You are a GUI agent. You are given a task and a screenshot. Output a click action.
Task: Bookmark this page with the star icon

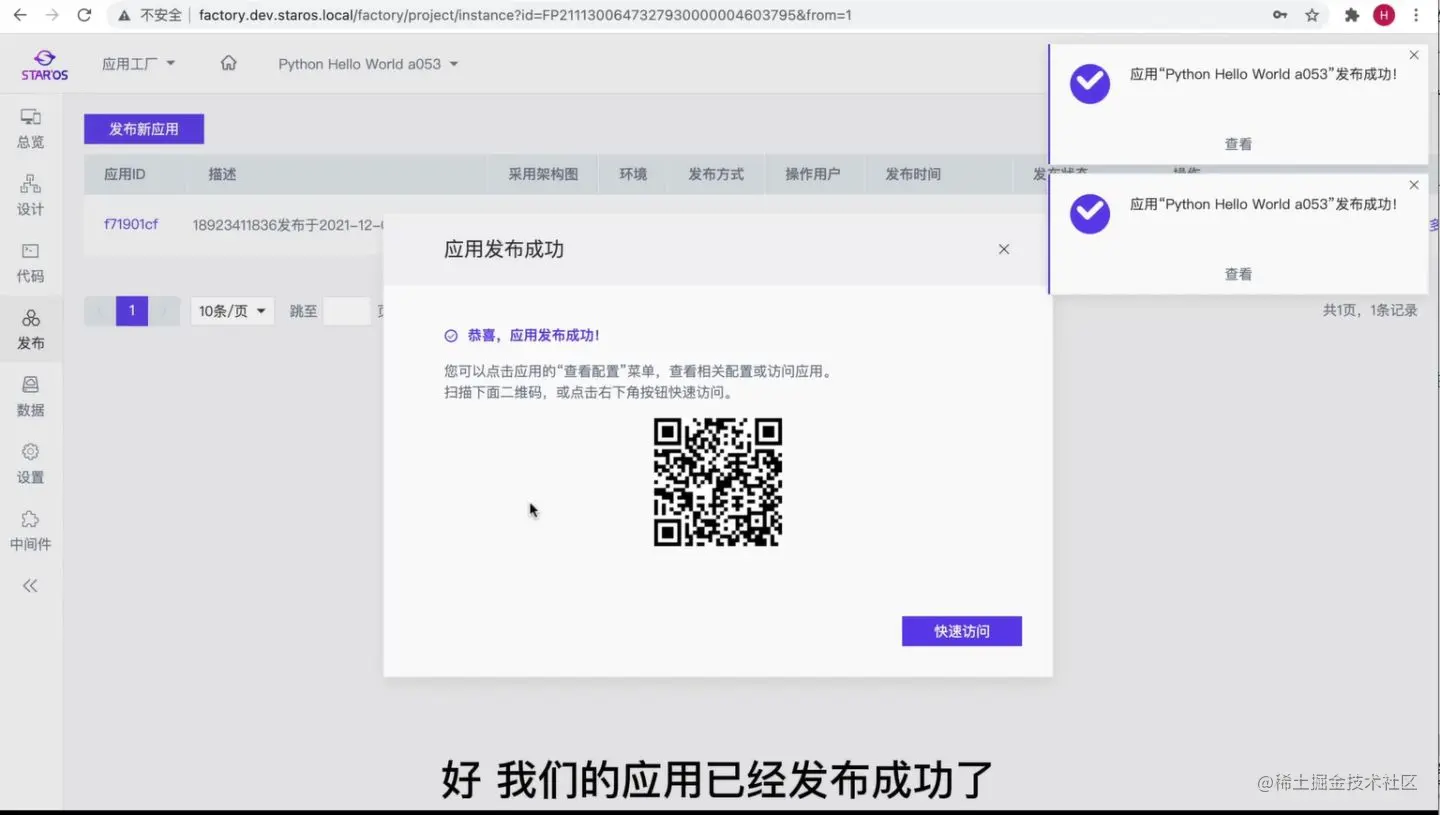1312,15
